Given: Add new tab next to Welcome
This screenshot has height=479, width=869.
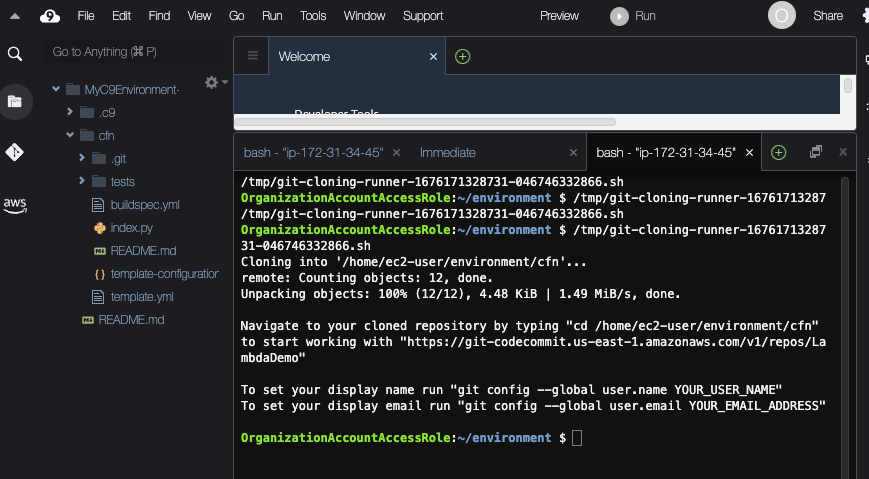Looking at the screenshot, I should (462, 56).
